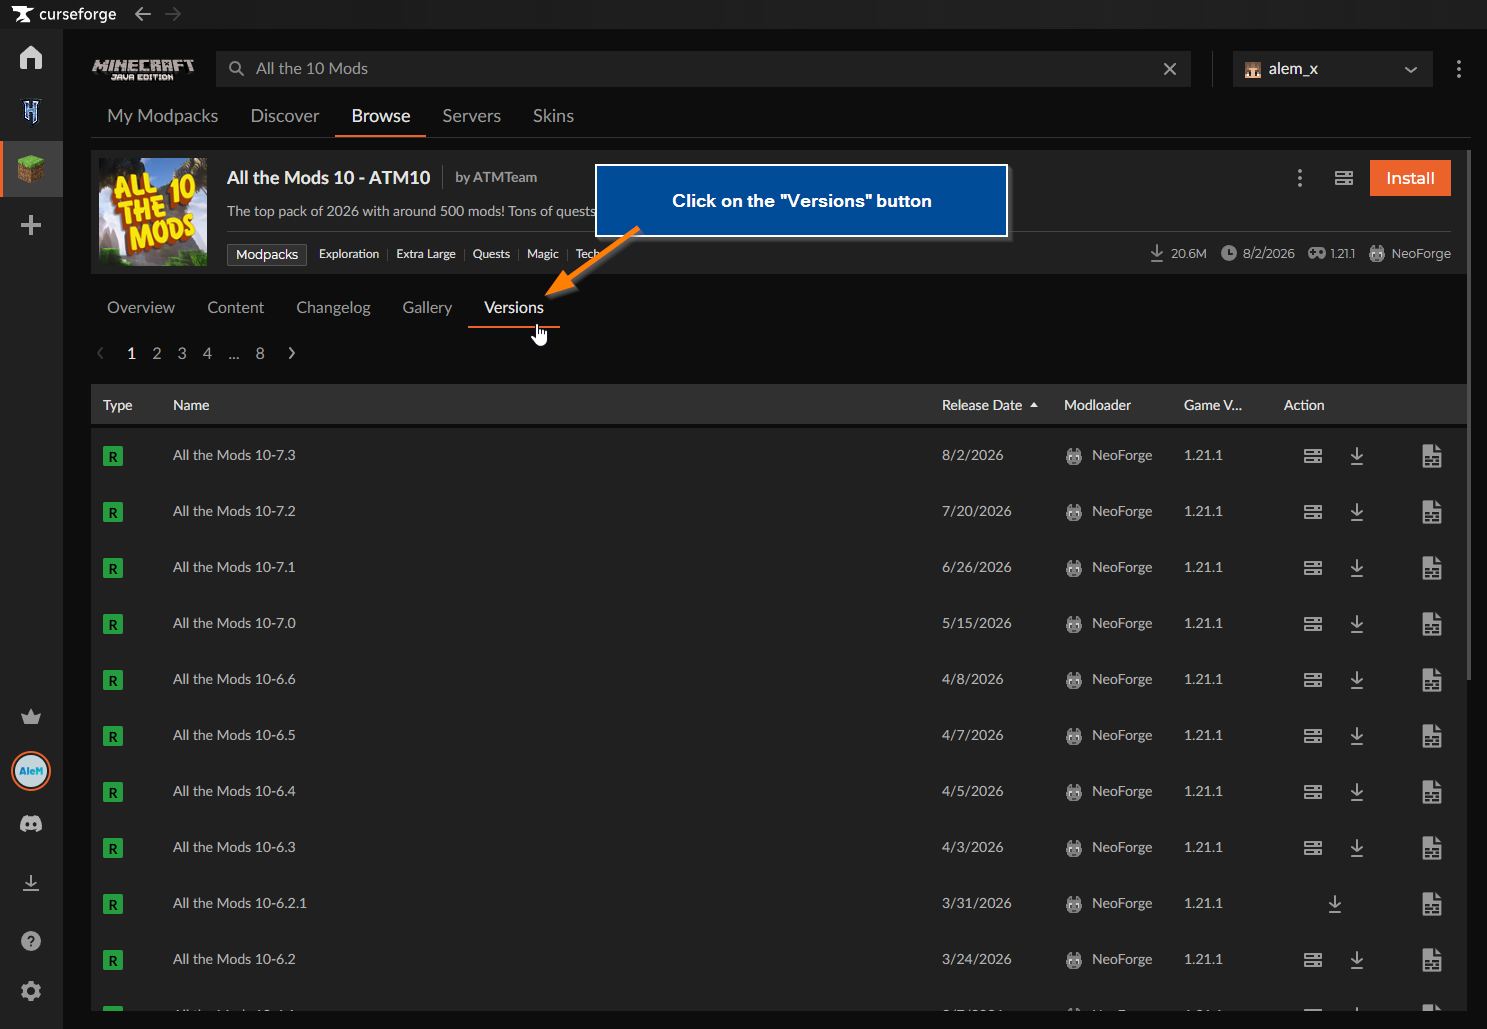Sort by Release Date column
The image size is (1487, 1029).
point(990,405)
